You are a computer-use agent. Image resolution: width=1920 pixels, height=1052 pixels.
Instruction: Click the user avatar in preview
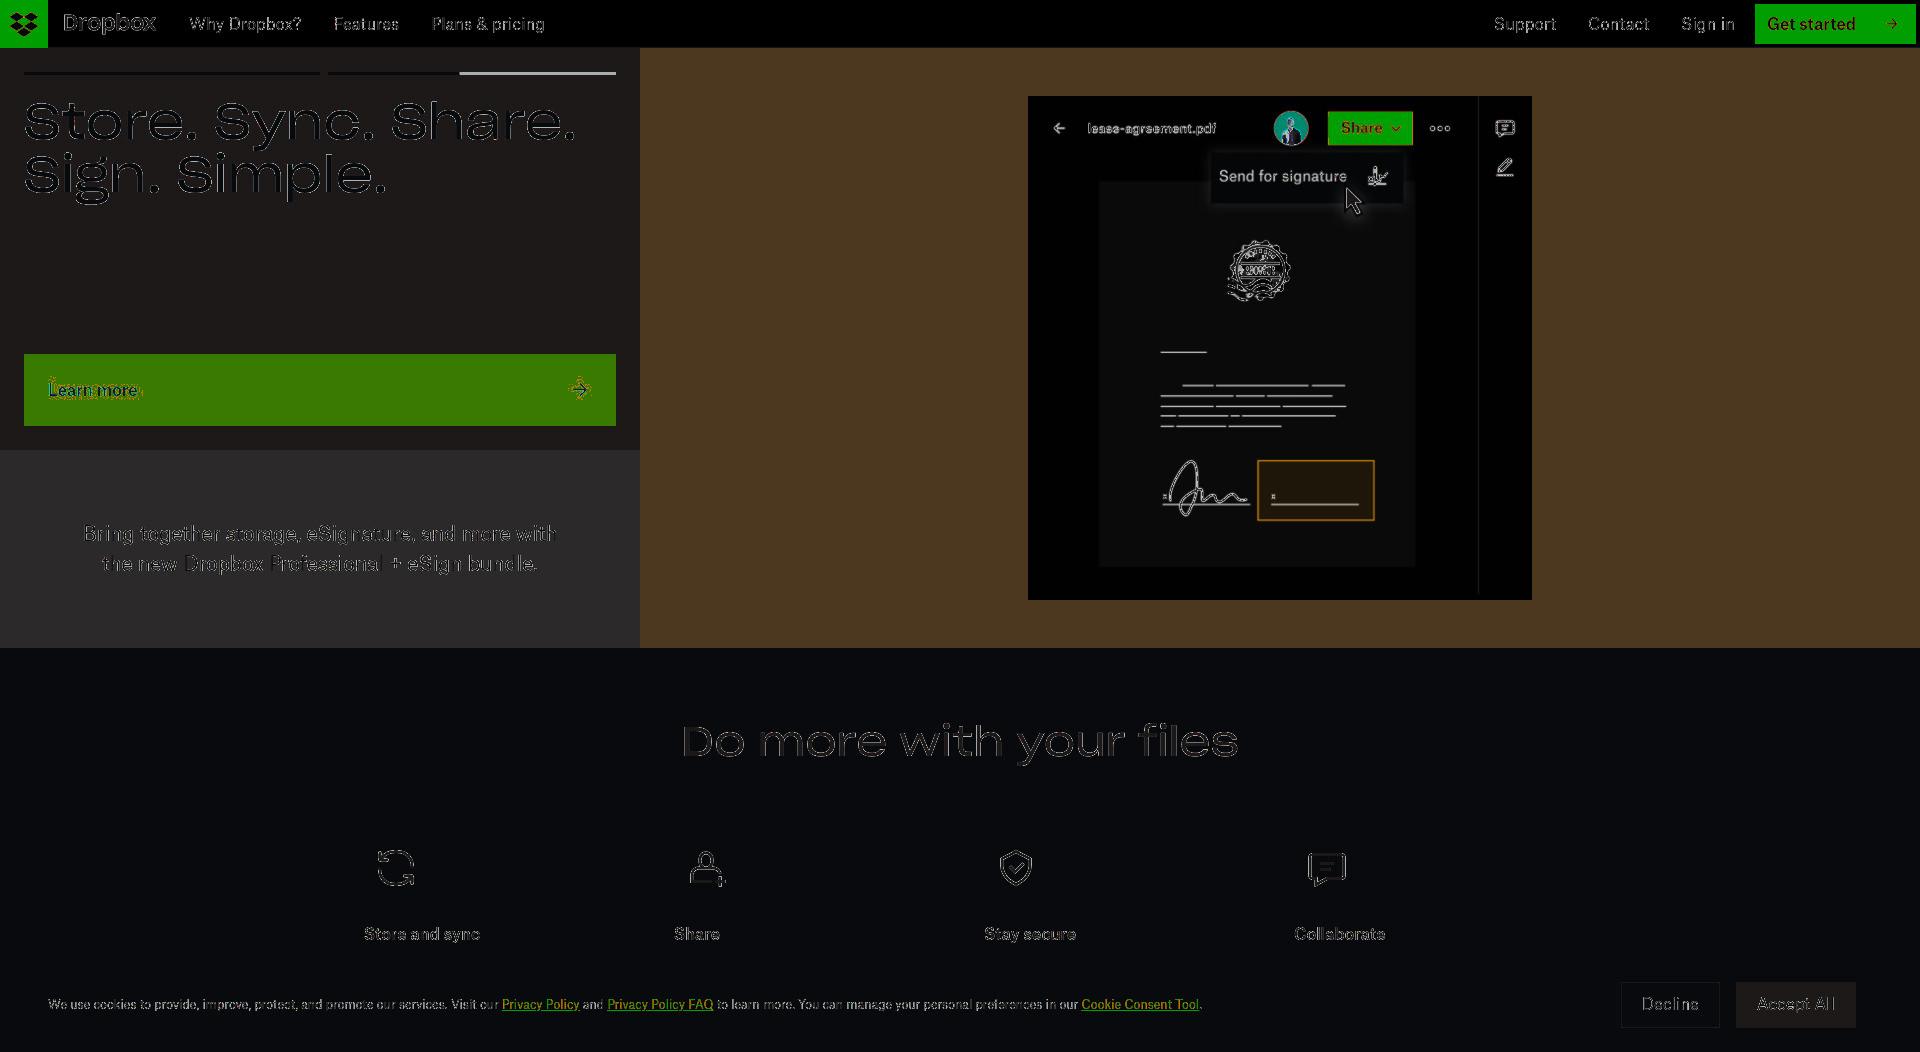coord(1291,128)
